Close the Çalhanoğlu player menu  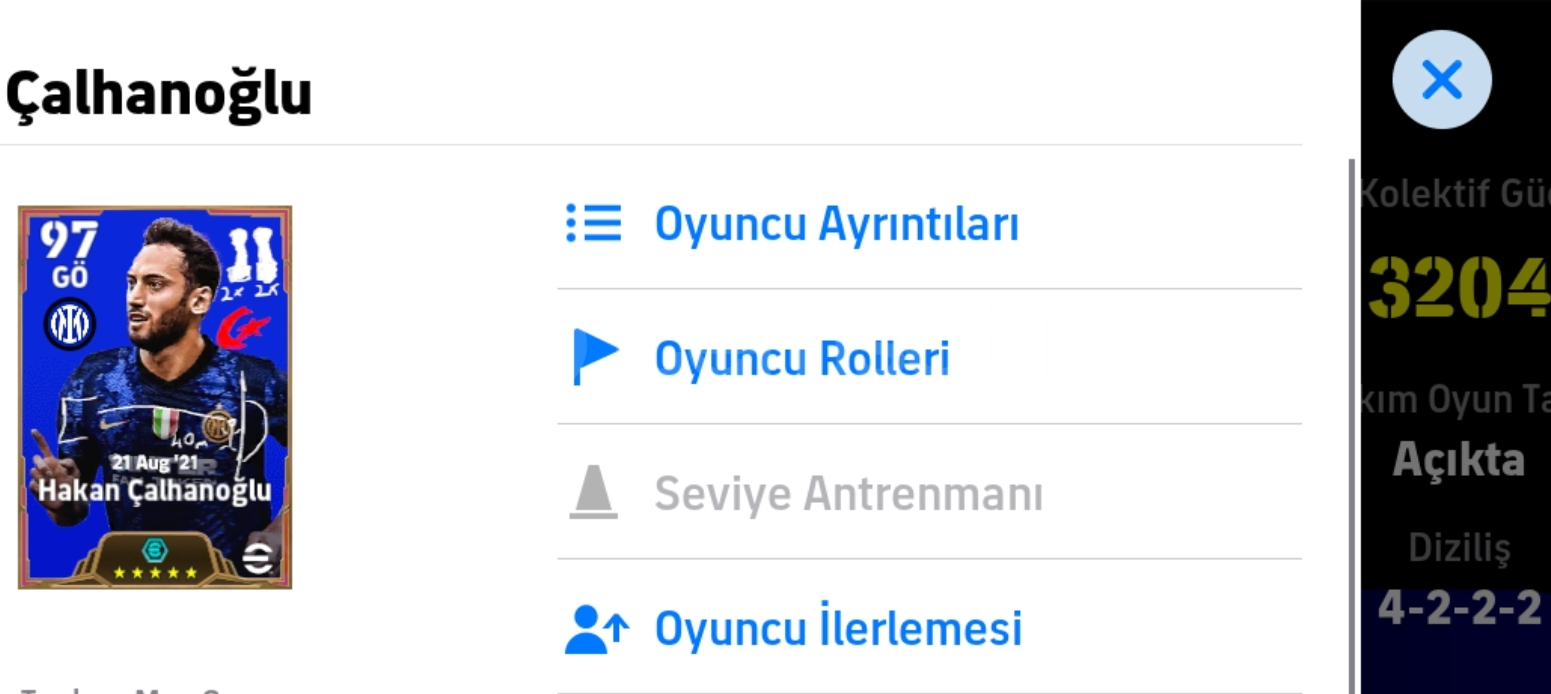pyautogui.click(x=1441, y=79)
